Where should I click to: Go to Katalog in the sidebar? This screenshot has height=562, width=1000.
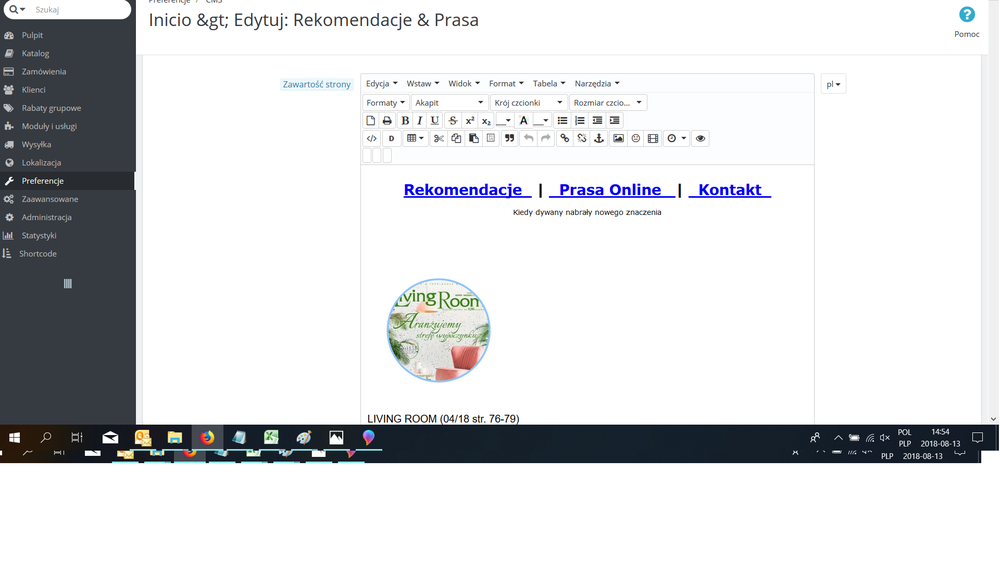point(35,54)
